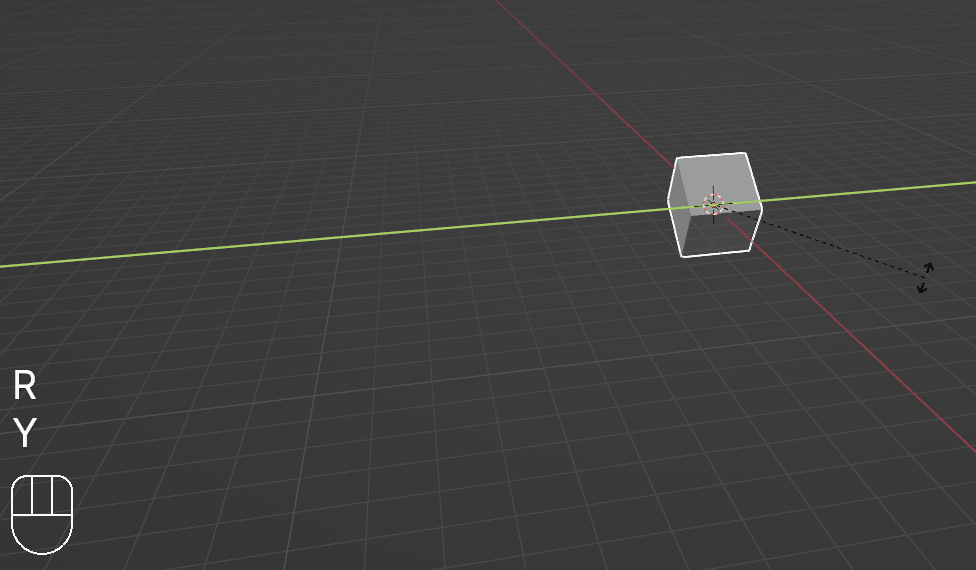Click the double-arrow rotate cursor
This screenshot has width=976, height=570.
point(925,278)
